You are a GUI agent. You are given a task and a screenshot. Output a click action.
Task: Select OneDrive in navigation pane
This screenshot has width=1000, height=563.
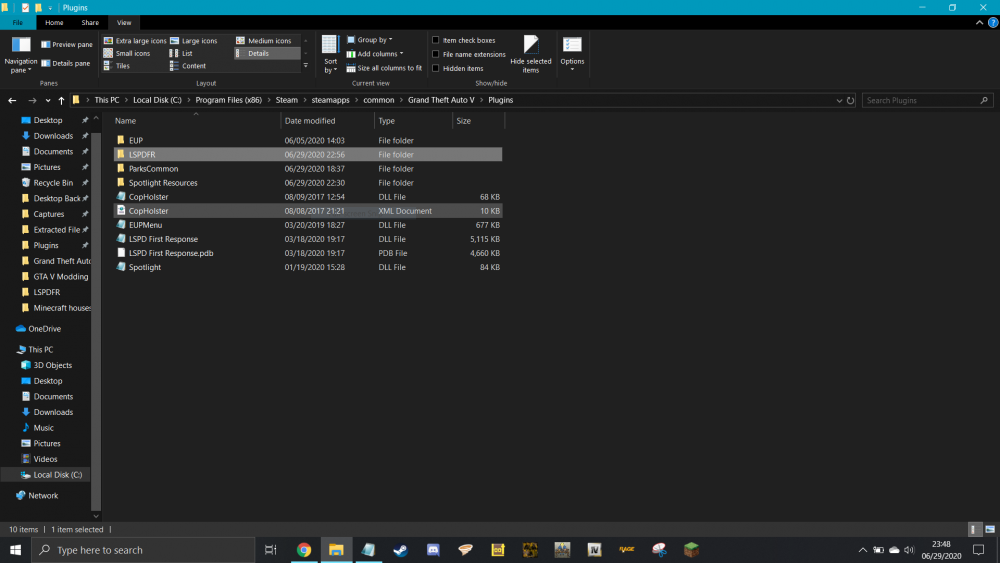pyautogui.click(x=44, y=328)
